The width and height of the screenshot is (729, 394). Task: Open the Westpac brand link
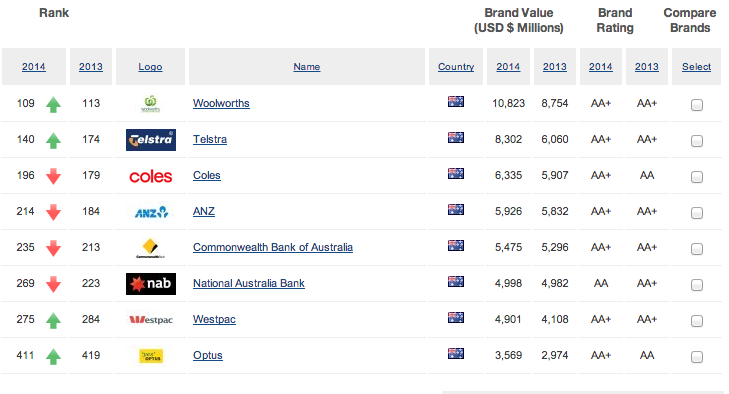click(x=214, y=319)
